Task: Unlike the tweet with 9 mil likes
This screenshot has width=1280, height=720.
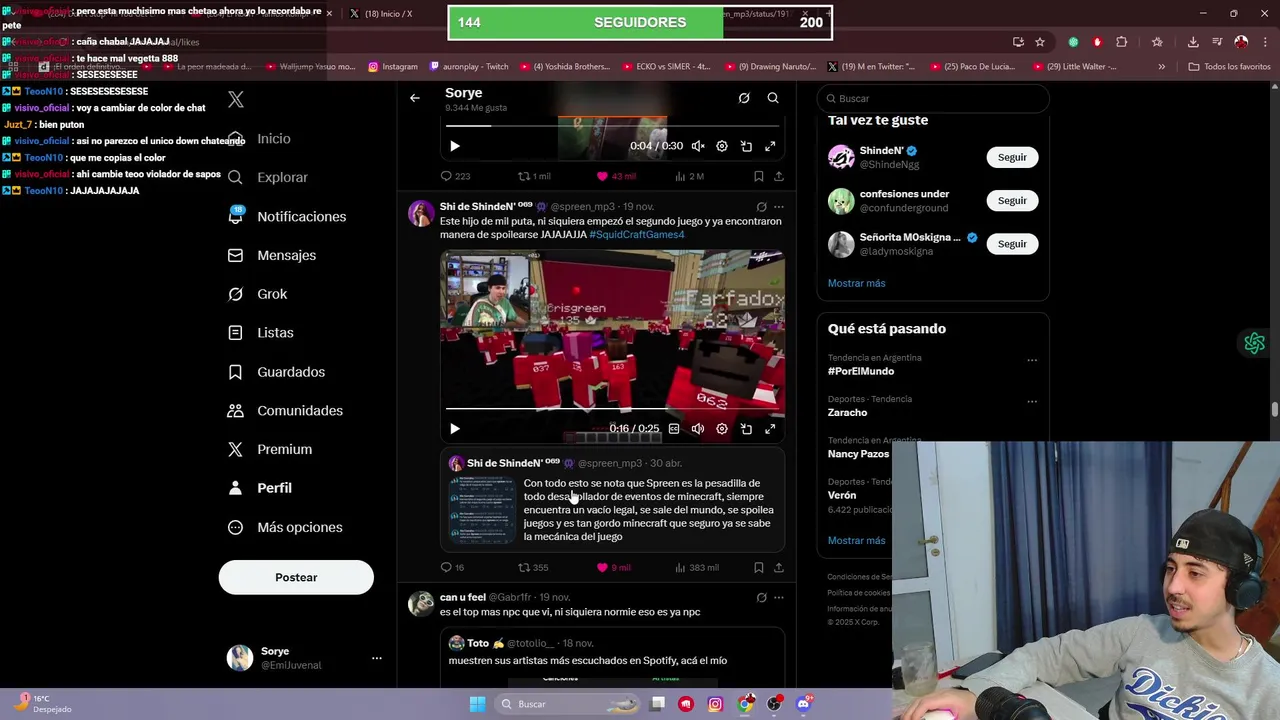Action: 613,567
